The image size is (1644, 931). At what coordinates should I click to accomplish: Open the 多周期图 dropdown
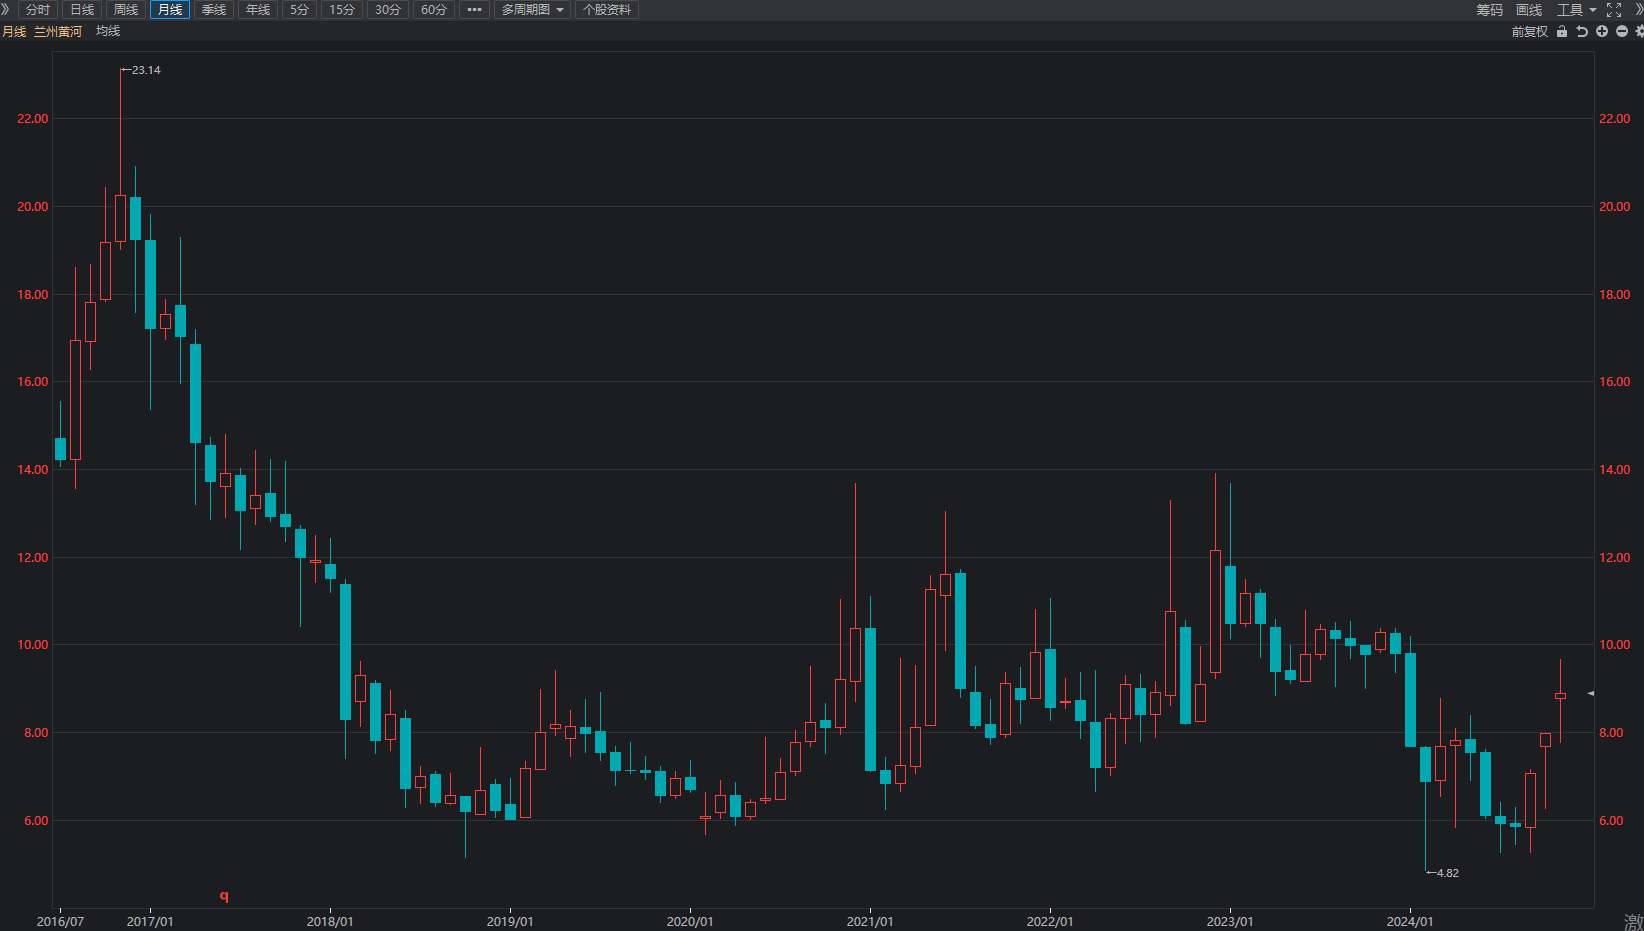point(532,10)
